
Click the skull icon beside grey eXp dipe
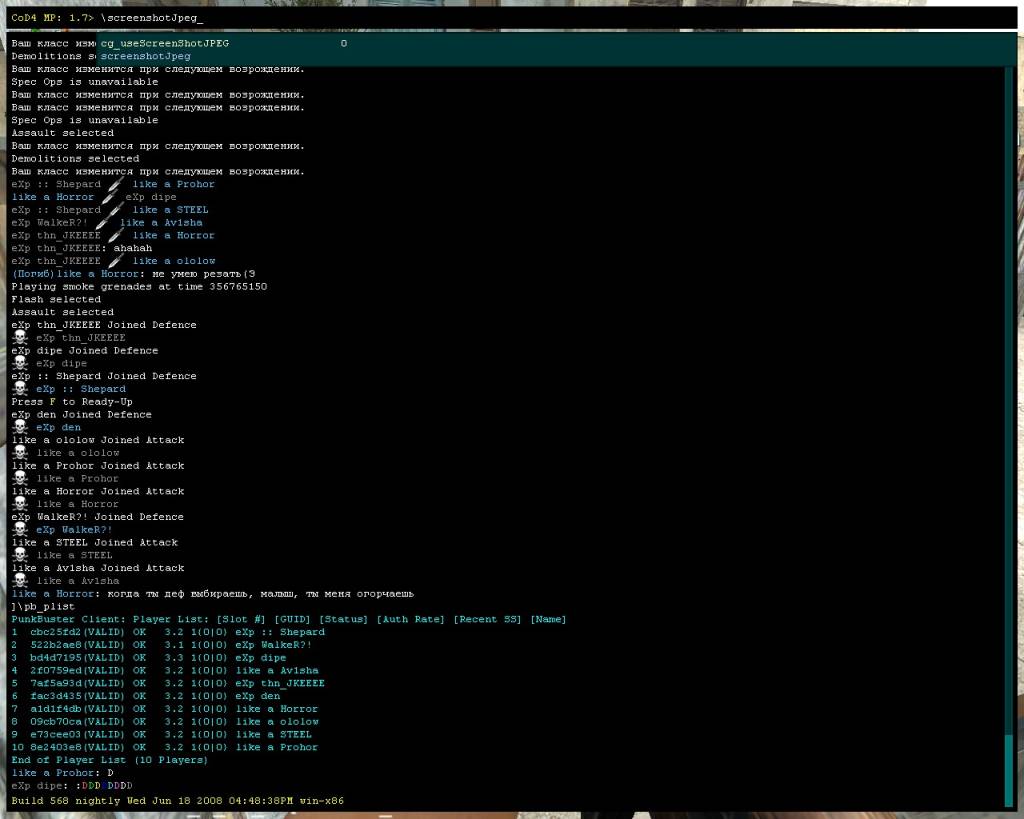pos(20,363)
